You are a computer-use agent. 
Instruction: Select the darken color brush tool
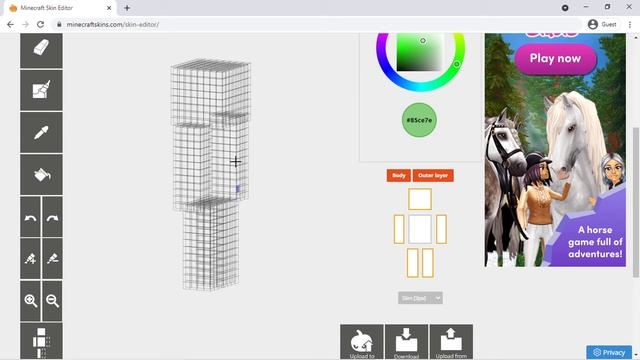[52, 259]
